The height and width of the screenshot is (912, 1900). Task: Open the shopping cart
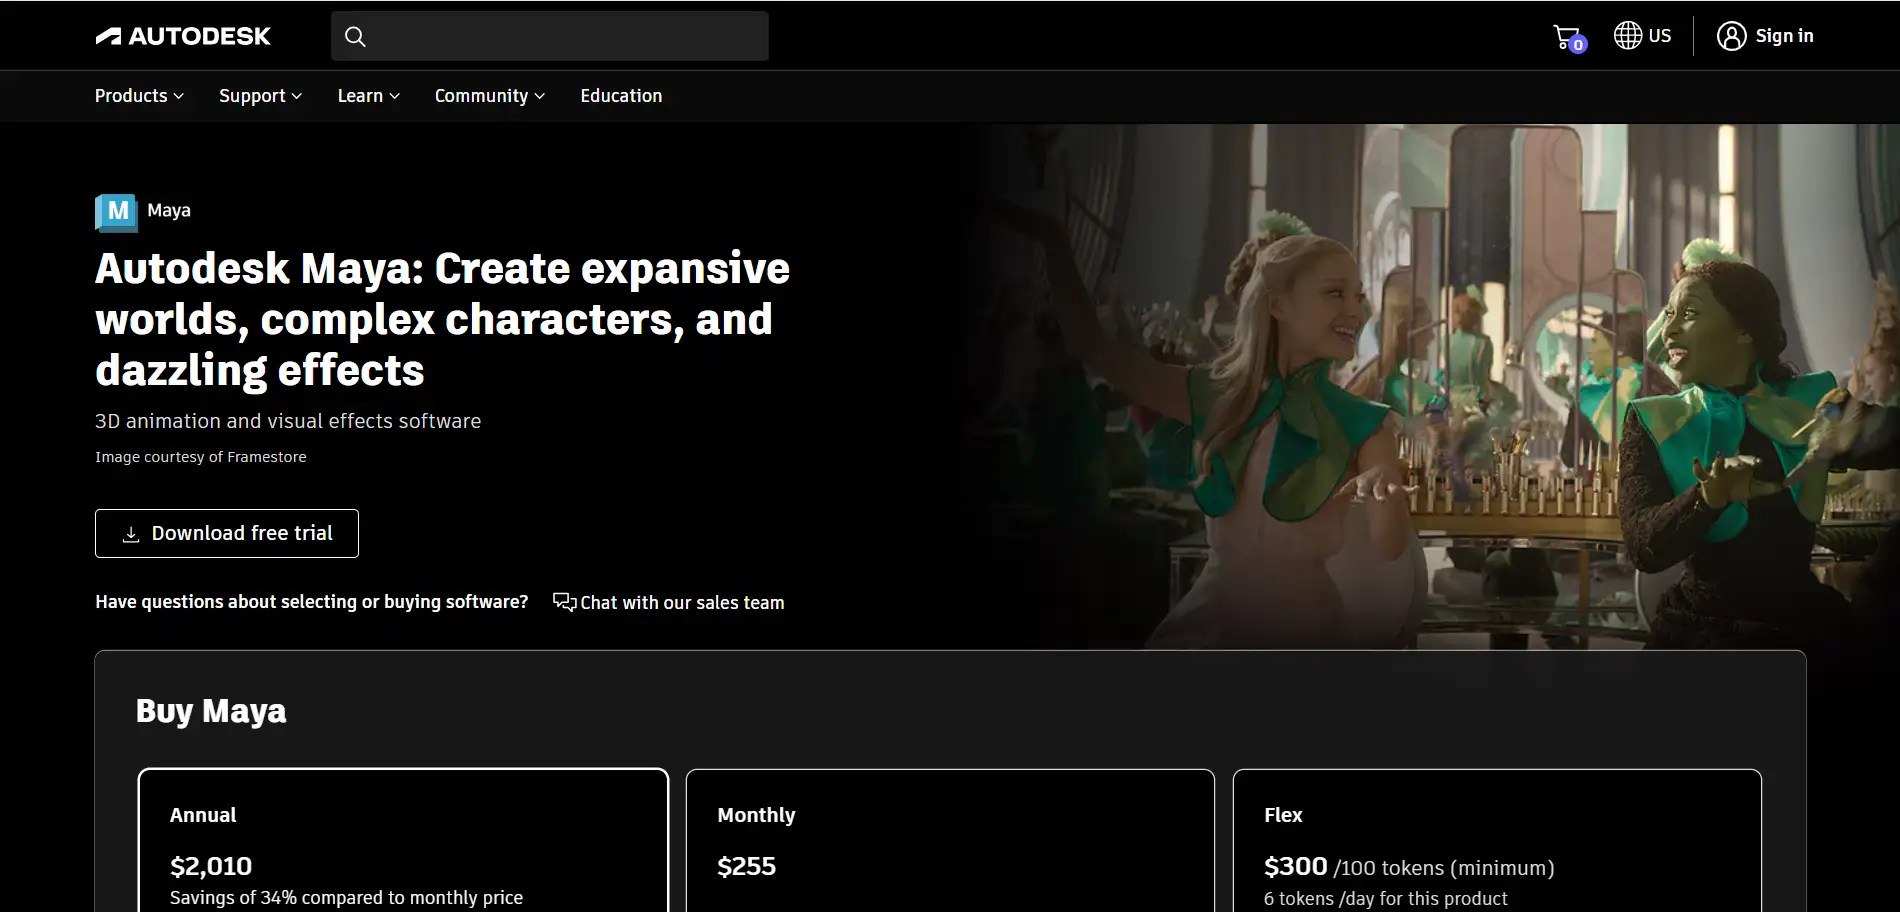pos(1568,38)
